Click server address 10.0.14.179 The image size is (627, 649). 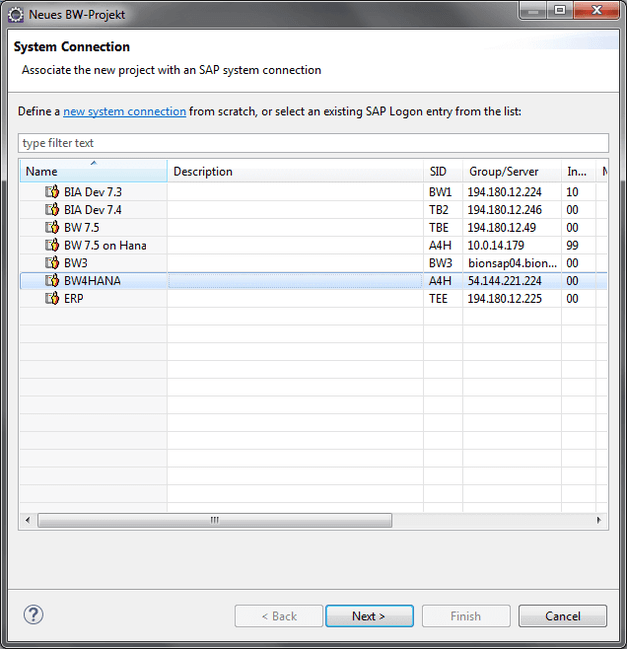pos(496,245)
